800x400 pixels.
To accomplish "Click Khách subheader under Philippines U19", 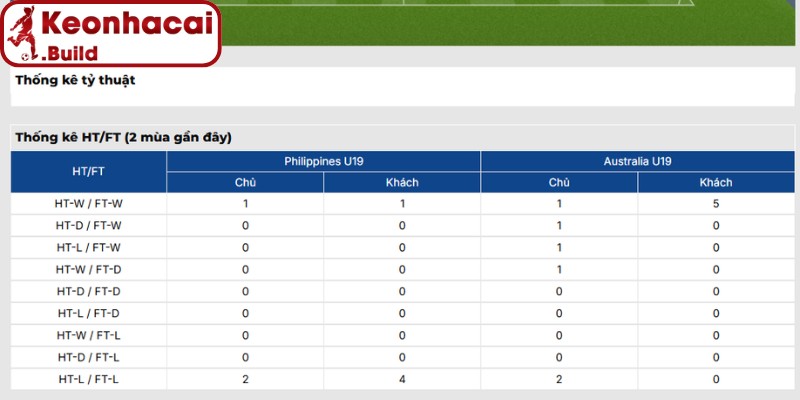I will point(402,182).
